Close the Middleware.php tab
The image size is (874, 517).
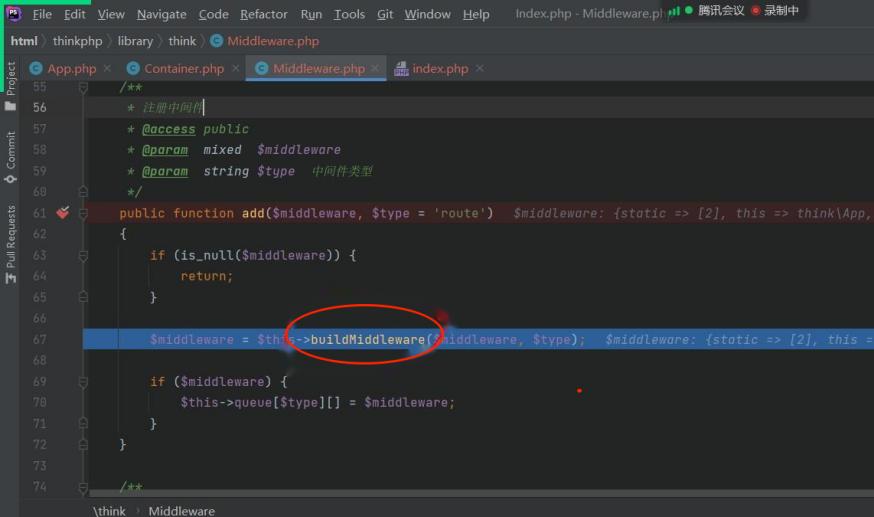375,68
